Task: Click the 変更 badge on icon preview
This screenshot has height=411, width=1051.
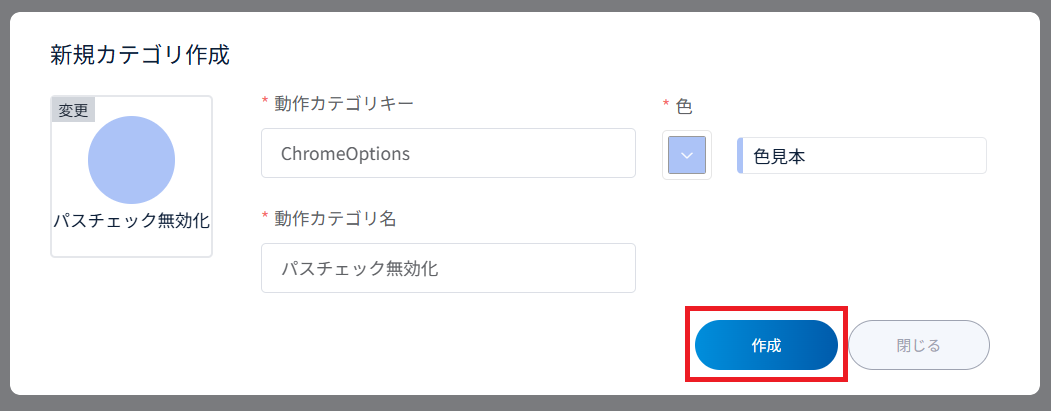Action: [x=73, y=110]
